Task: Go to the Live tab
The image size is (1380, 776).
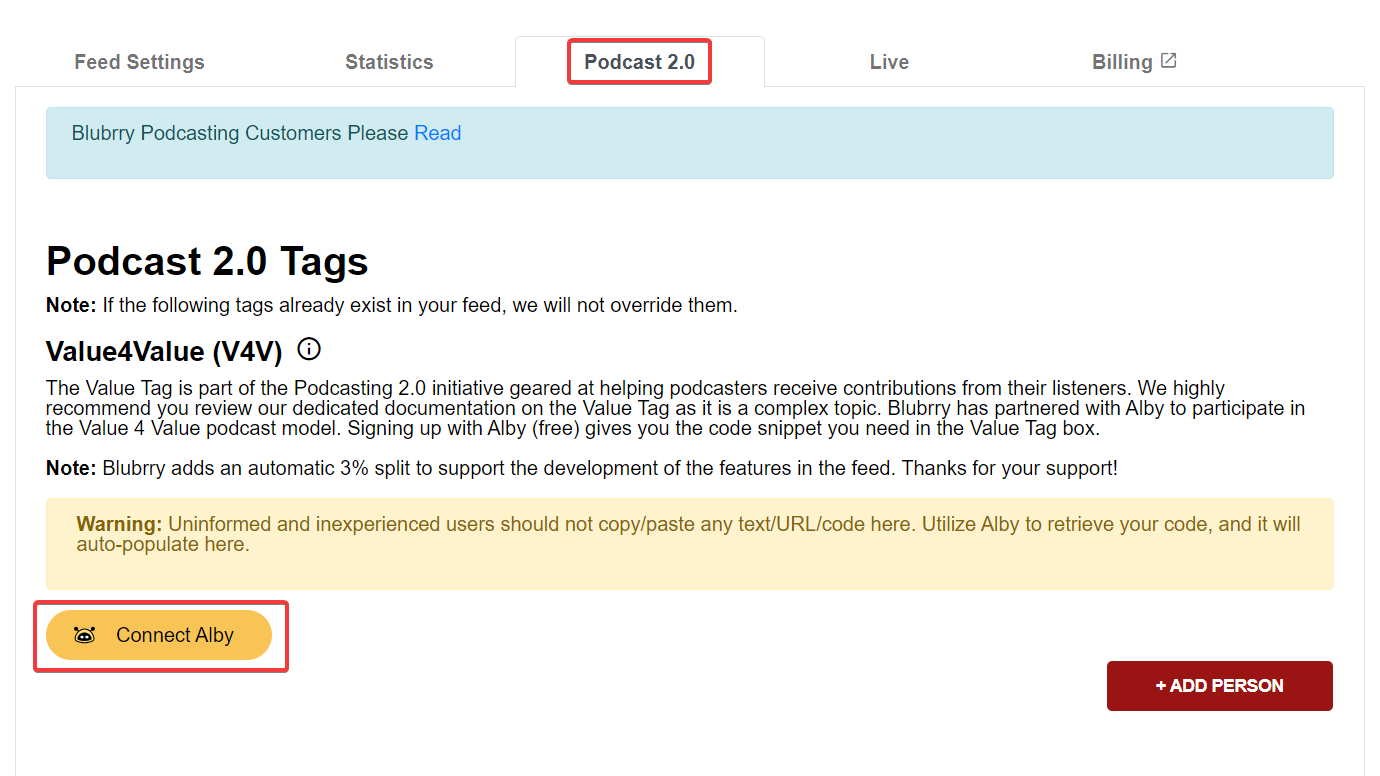Action: [x=889, y=62]
